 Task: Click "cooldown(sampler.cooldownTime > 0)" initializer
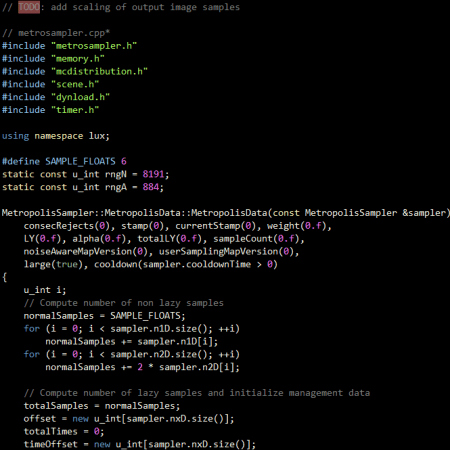(x=186, y=264)
